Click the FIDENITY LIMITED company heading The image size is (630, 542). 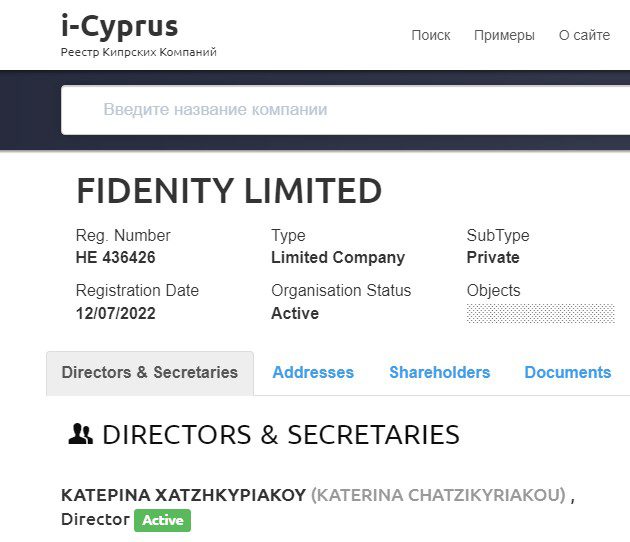[x=229, y=190]
